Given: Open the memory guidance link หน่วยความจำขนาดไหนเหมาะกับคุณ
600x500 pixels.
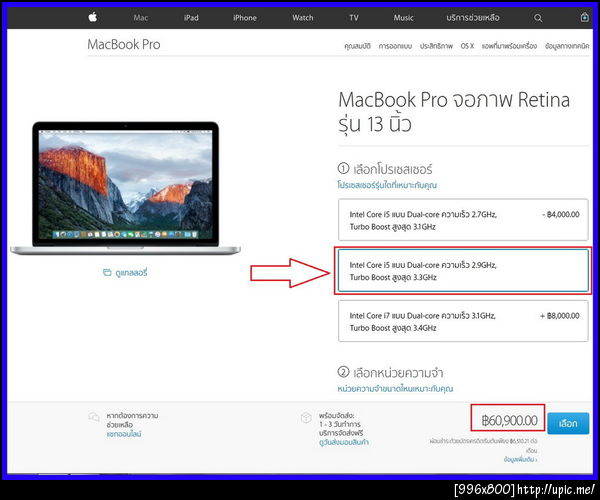Looking at the screenshot, I should 395,389.
